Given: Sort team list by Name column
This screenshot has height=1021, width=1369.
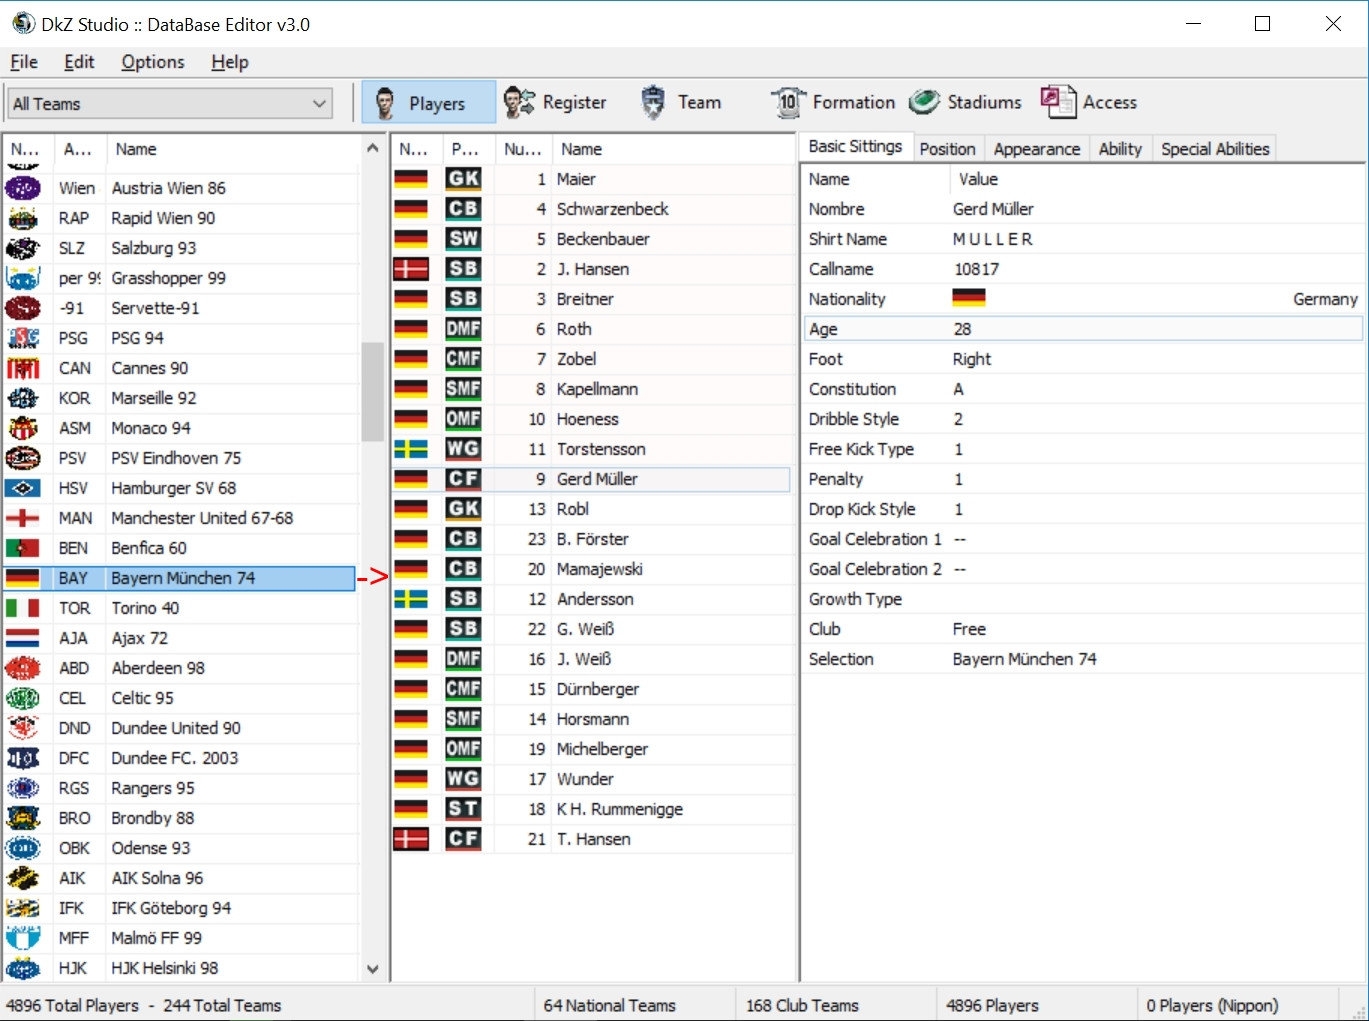Looking at the screenshot, I should 232,149.
